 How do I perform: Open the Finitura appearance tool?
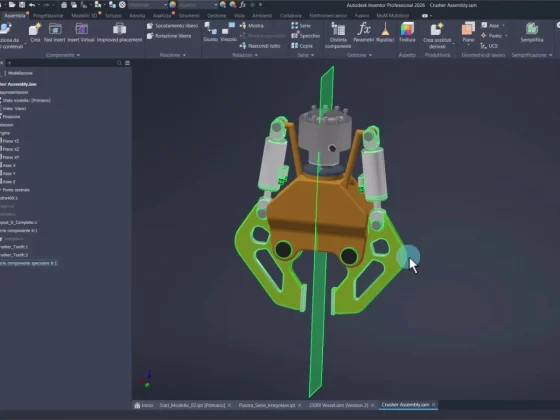(x=407, y=32)
